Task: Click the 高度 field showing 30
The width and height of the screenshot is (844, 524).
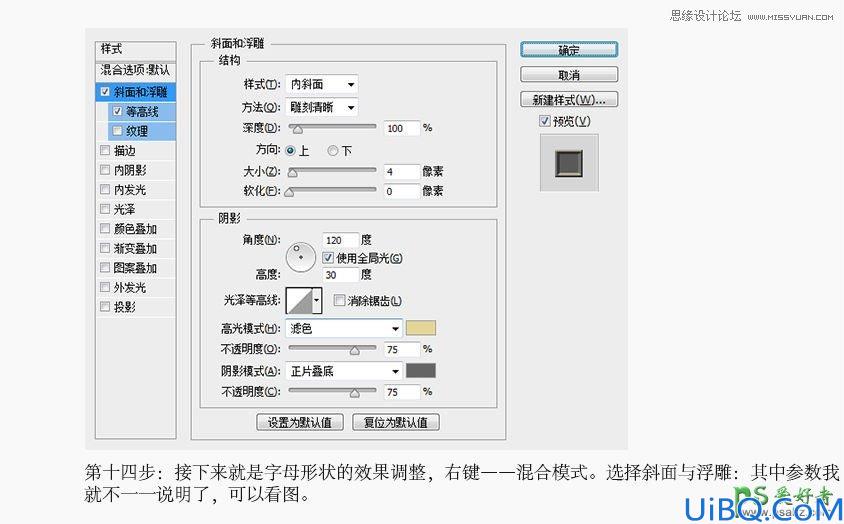Action: point(340,275)
